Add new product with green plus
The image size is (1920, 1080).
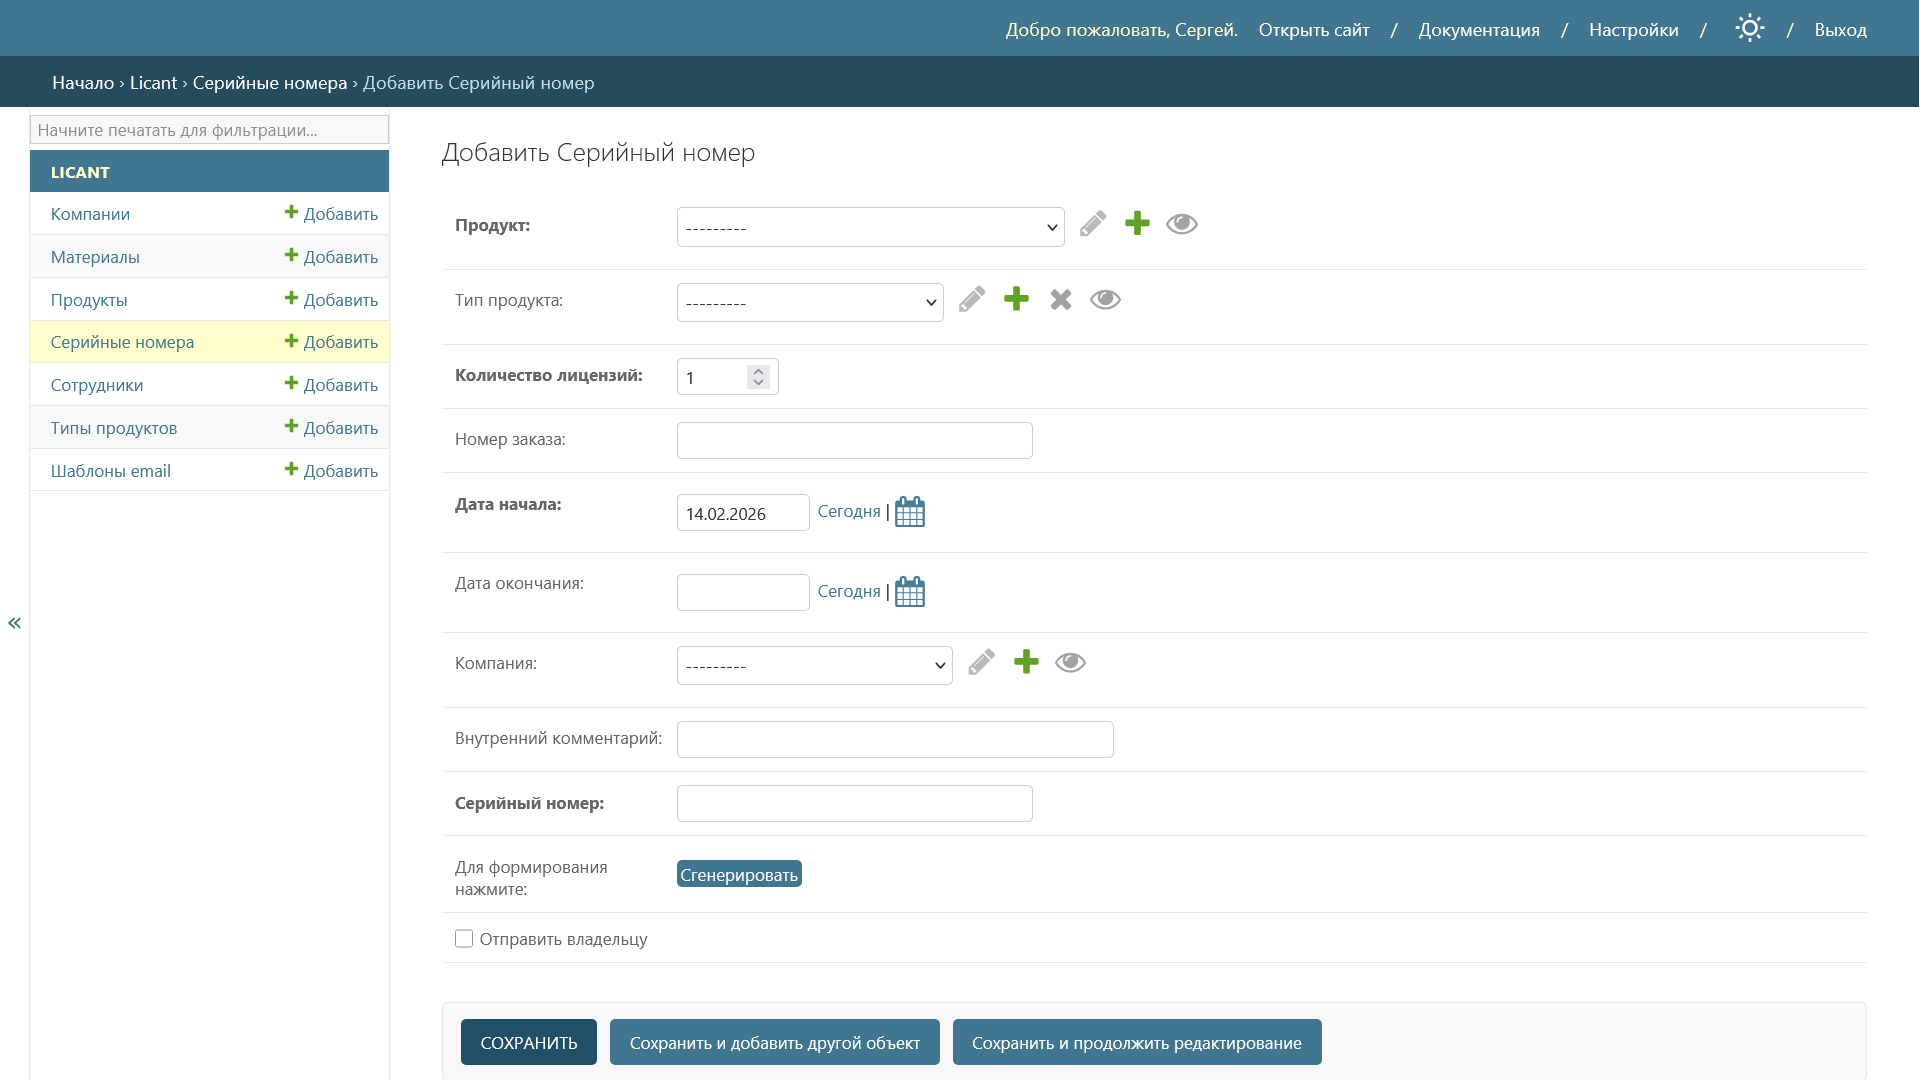coord(1137,224)
